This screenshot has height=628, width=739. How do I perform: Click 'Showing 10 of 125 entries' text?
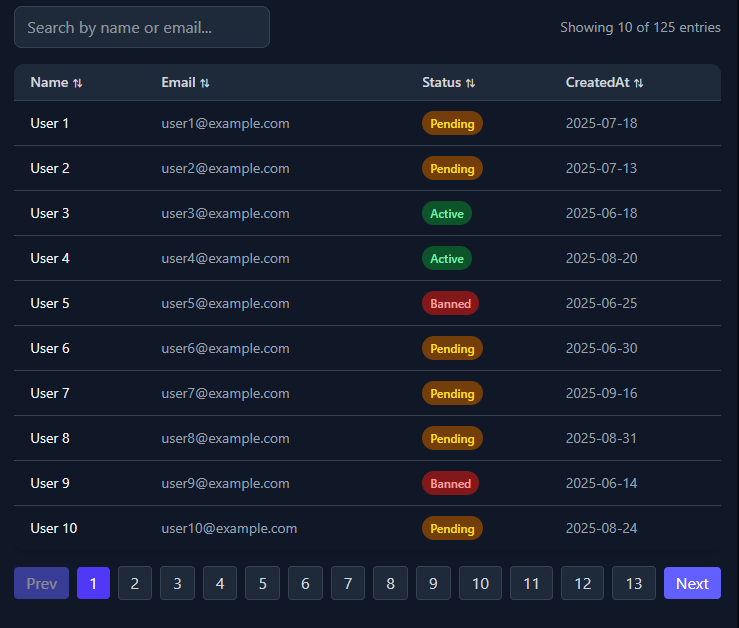coord(640,27)
